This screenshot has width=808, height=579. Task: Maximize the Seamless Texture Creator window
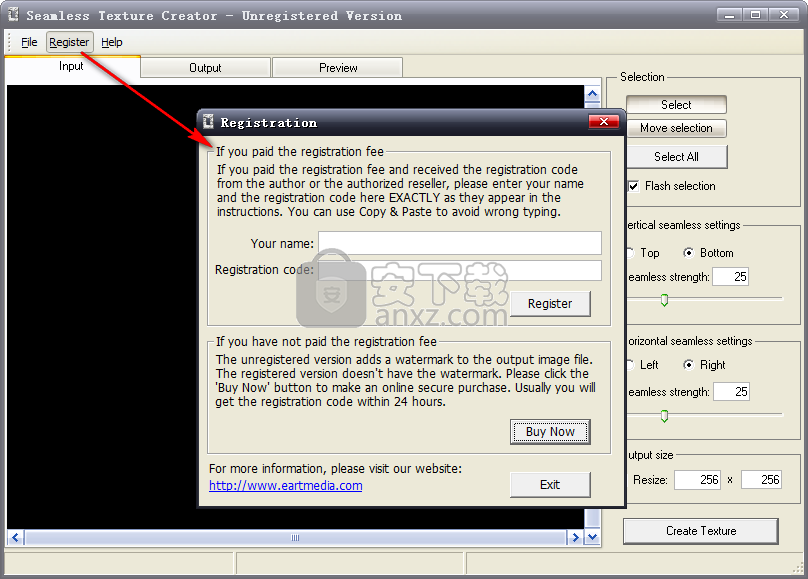click(755, 15)
